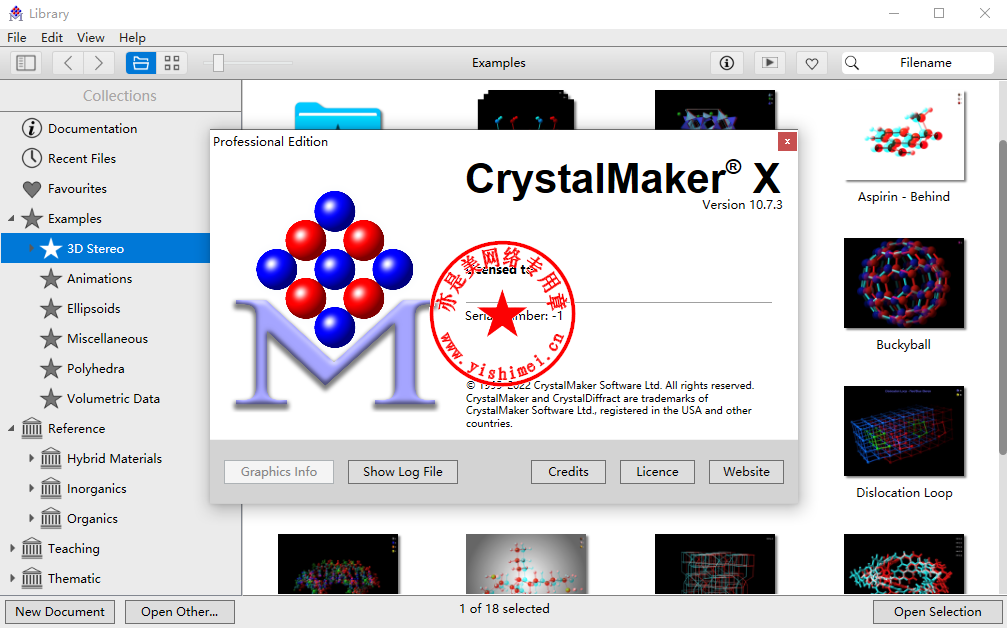Image resolution: width=1007 pixels, height=628 pixels.
Task: Click the Volumetric Data star icon
Action: pos(51,399)
